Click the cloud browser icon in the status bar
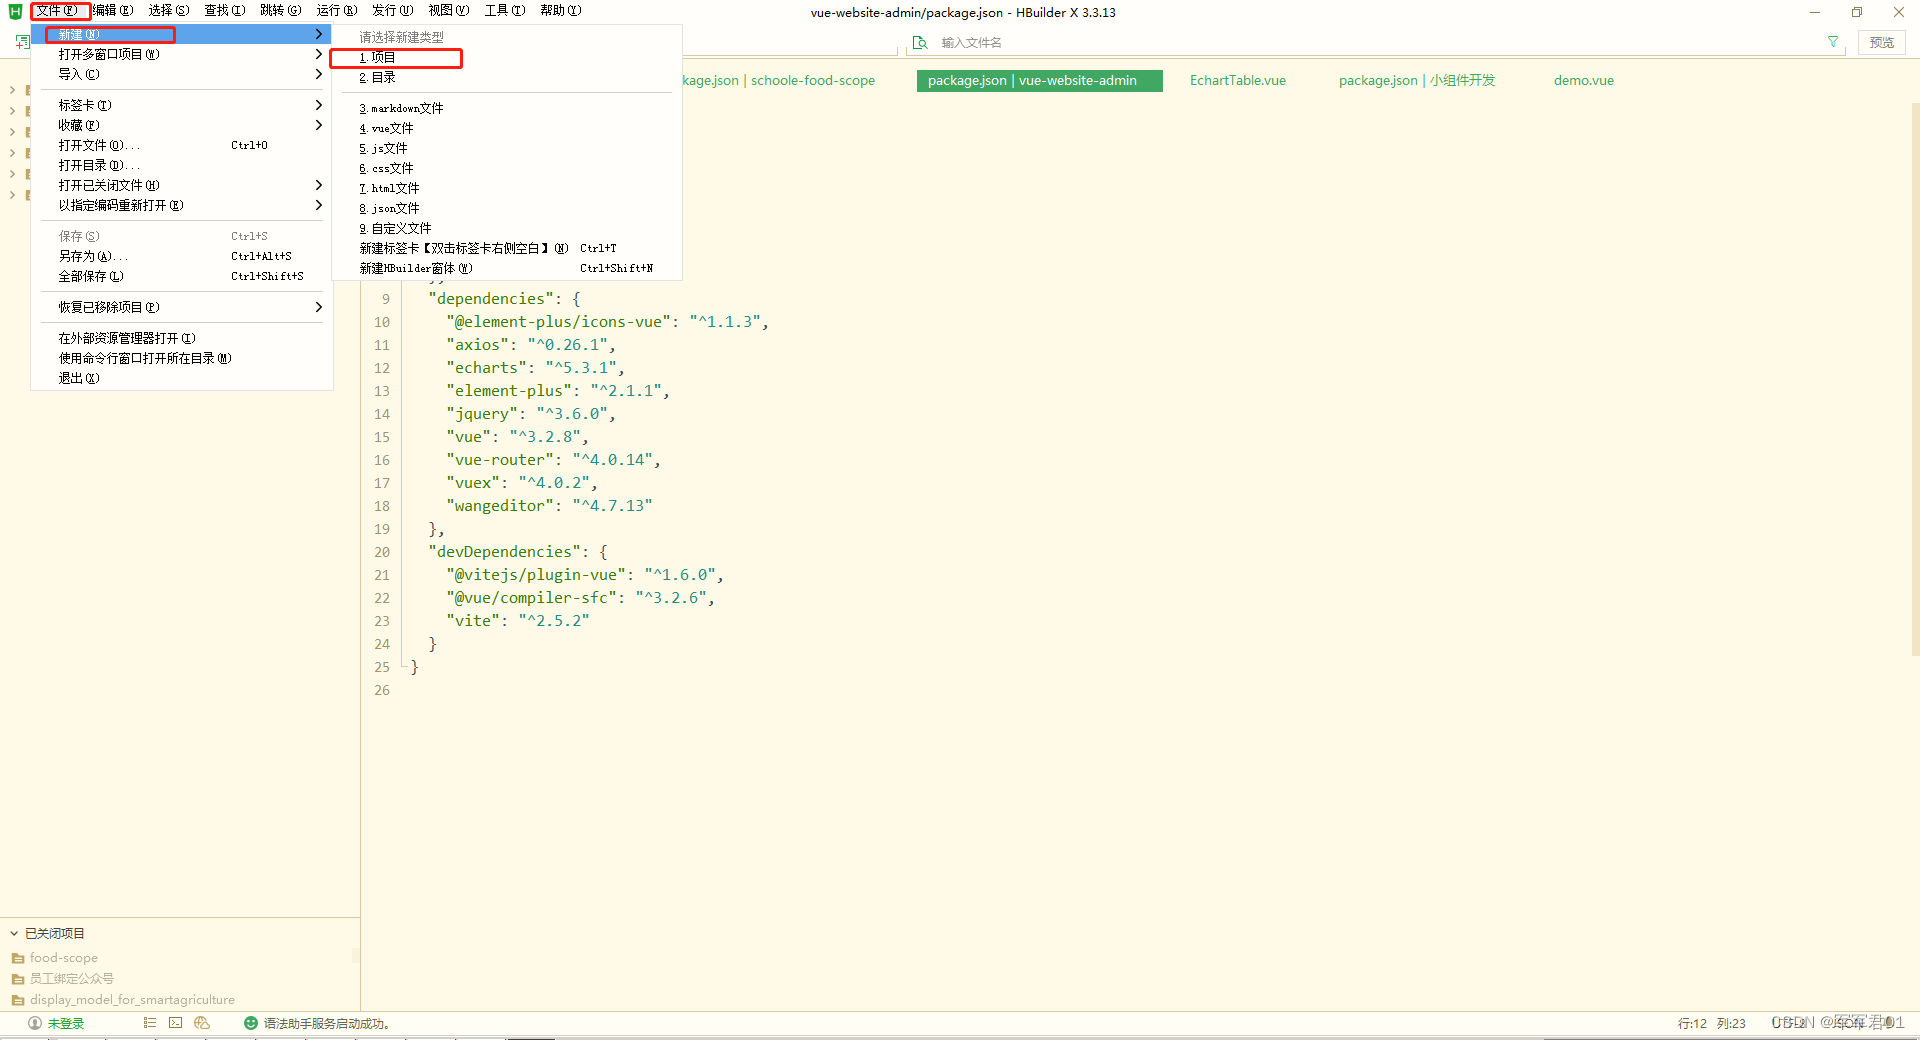The width and height of the screenshot is (1920, 1040). [x=202, y=1023]
